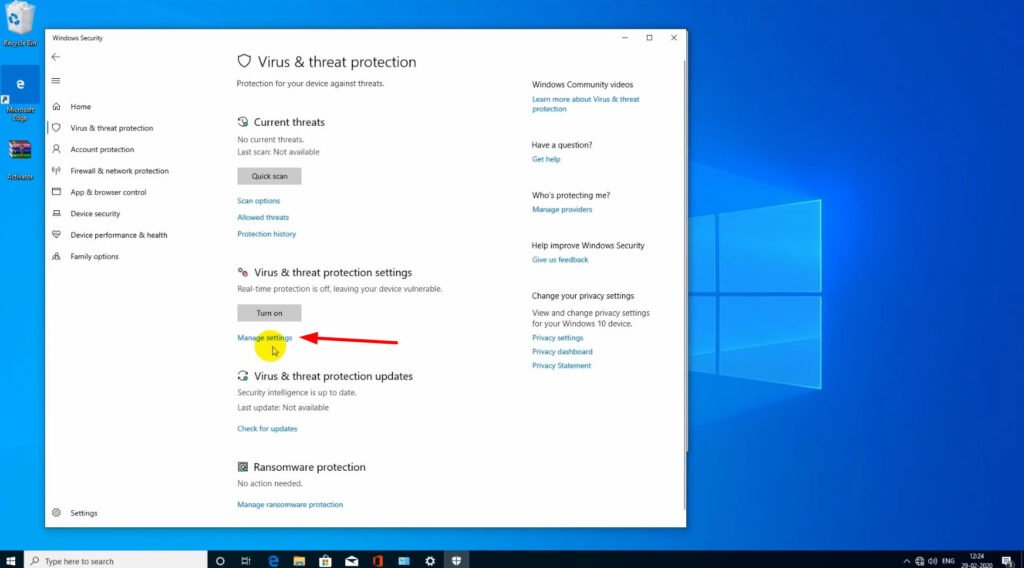Click the Settings gear icon in sidebar

point(56,513)
